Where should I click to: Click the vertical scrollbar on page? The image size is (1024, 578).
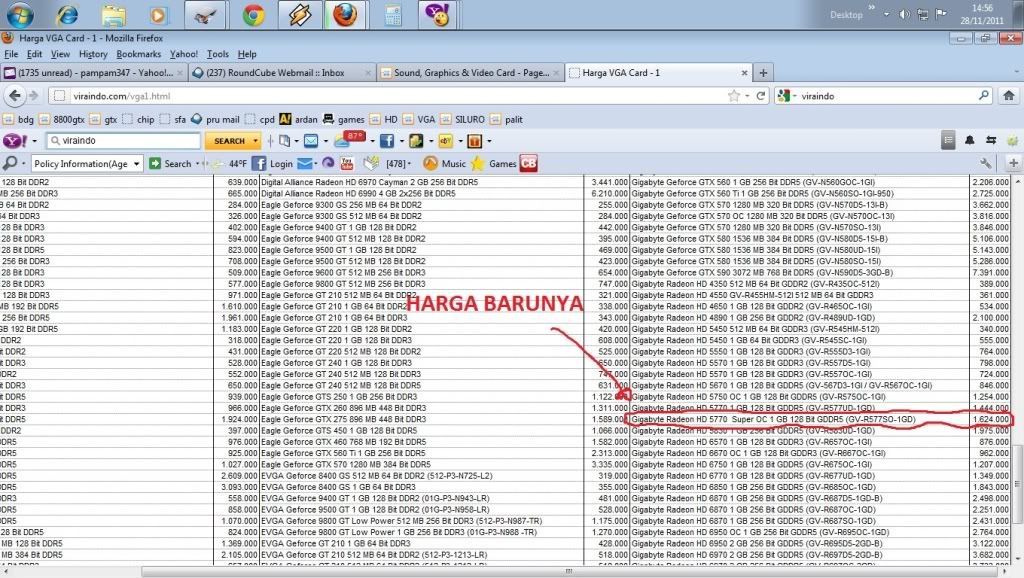click(1017, 484)
